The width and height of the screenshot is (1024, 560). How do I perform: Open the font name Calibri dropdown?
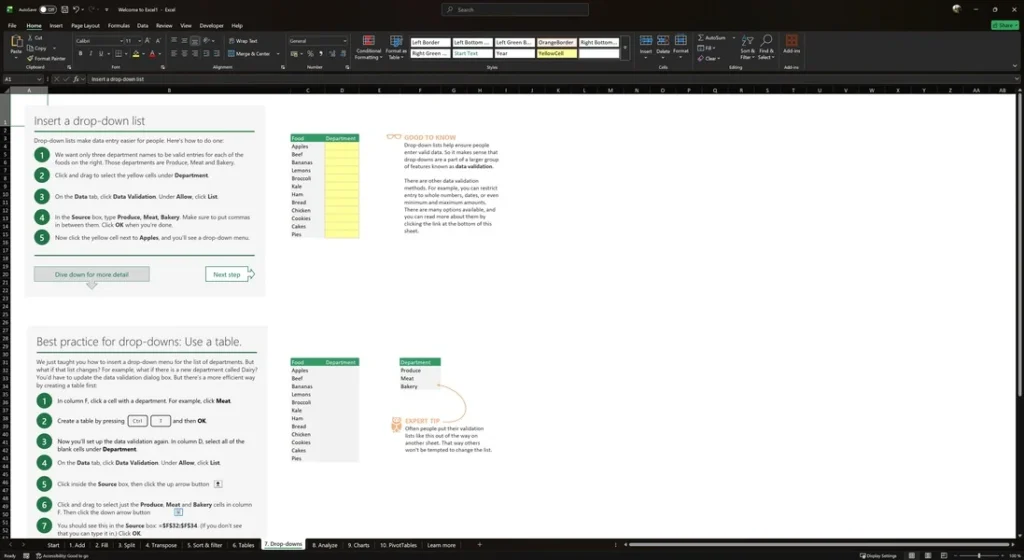pyautogui.click(x=121, y=40)
